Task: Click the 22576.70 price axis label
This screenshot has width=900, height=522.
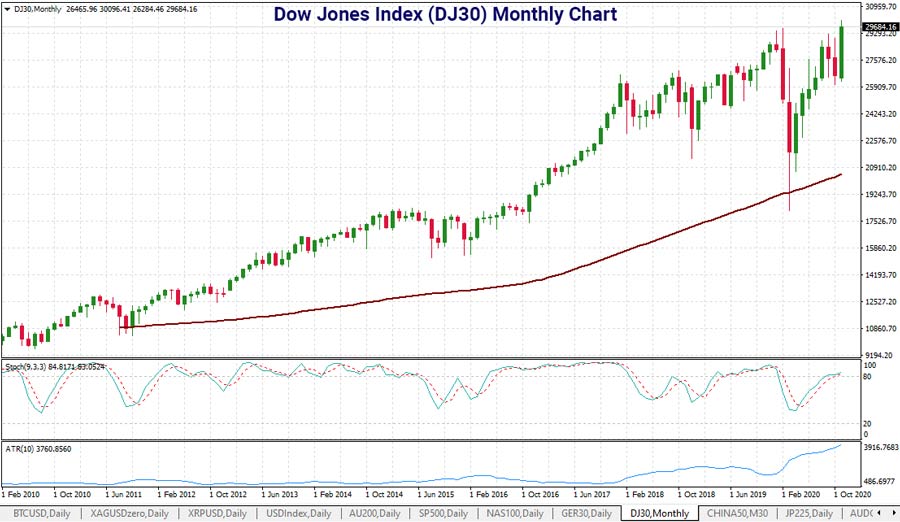Action: point(881,141)
